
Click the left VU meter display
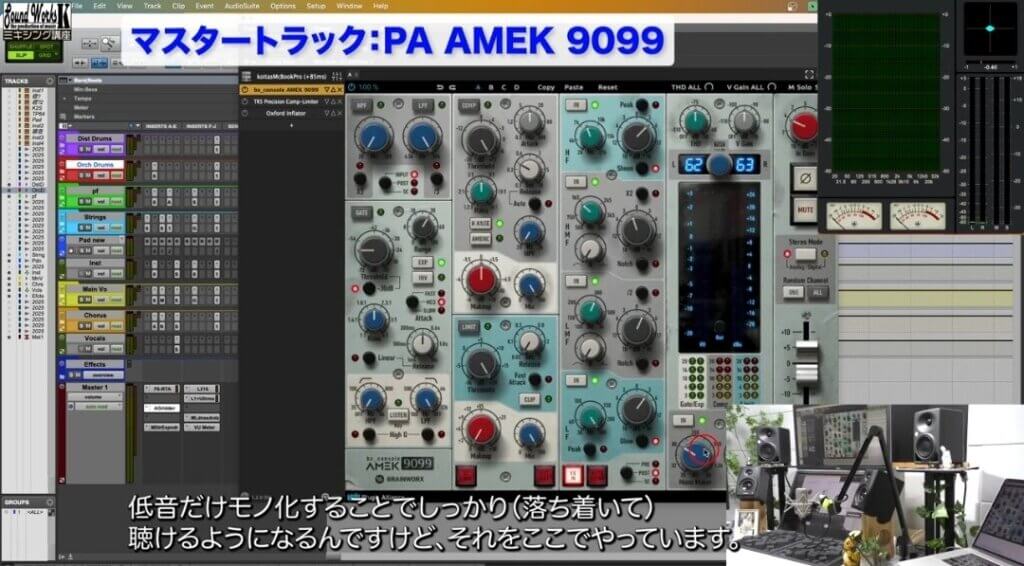pyautogui.click(x=853, y=215)
